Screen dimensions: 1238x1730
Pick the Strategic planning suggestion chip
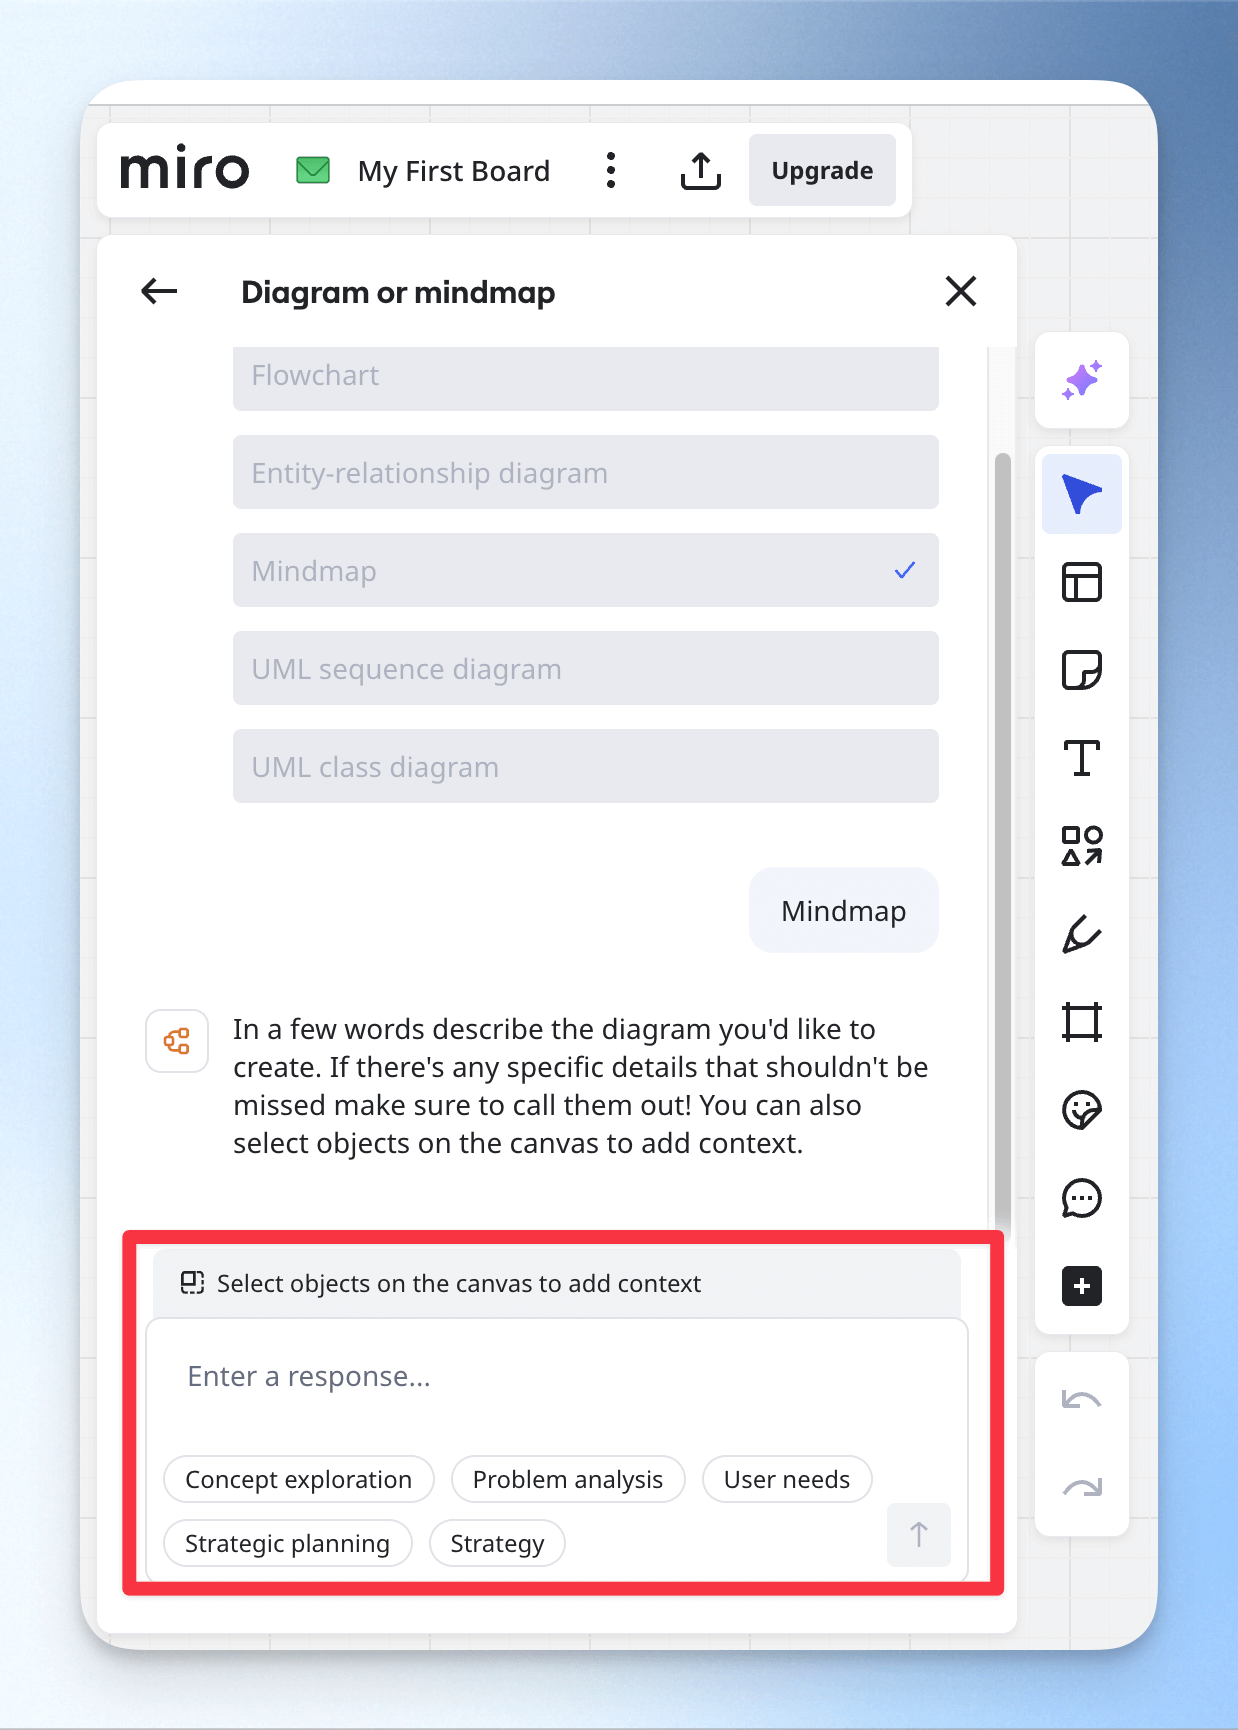tap(288, 1543)
